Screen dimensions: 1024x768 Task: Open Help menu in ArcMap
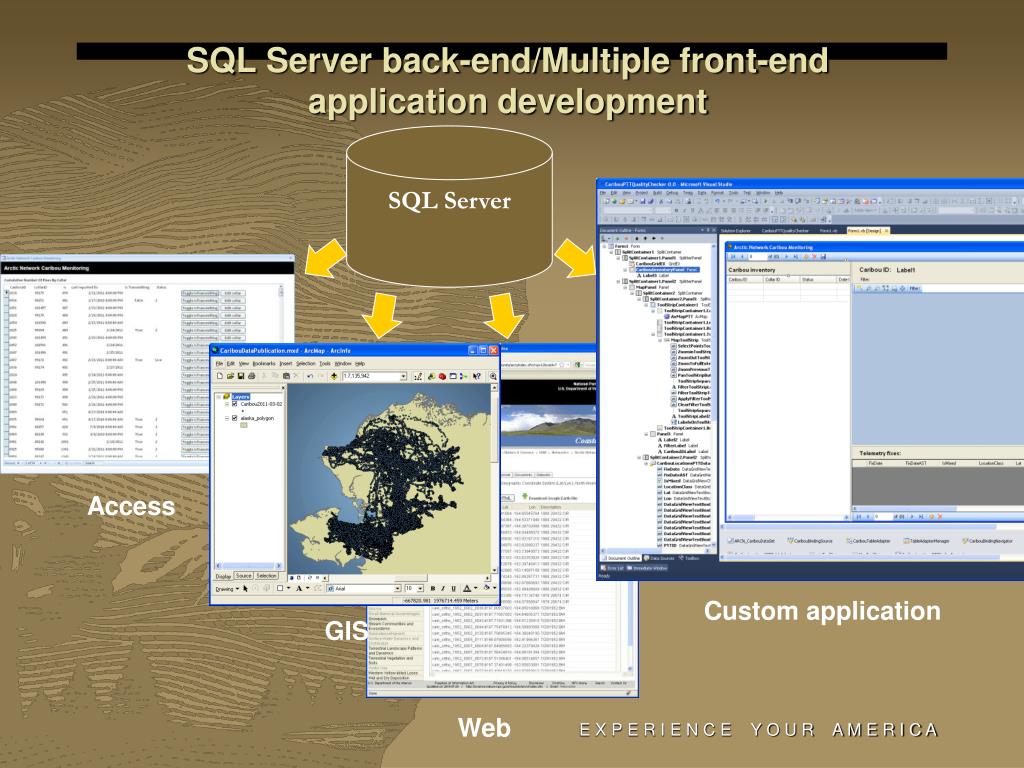click(x=360, y=364)
